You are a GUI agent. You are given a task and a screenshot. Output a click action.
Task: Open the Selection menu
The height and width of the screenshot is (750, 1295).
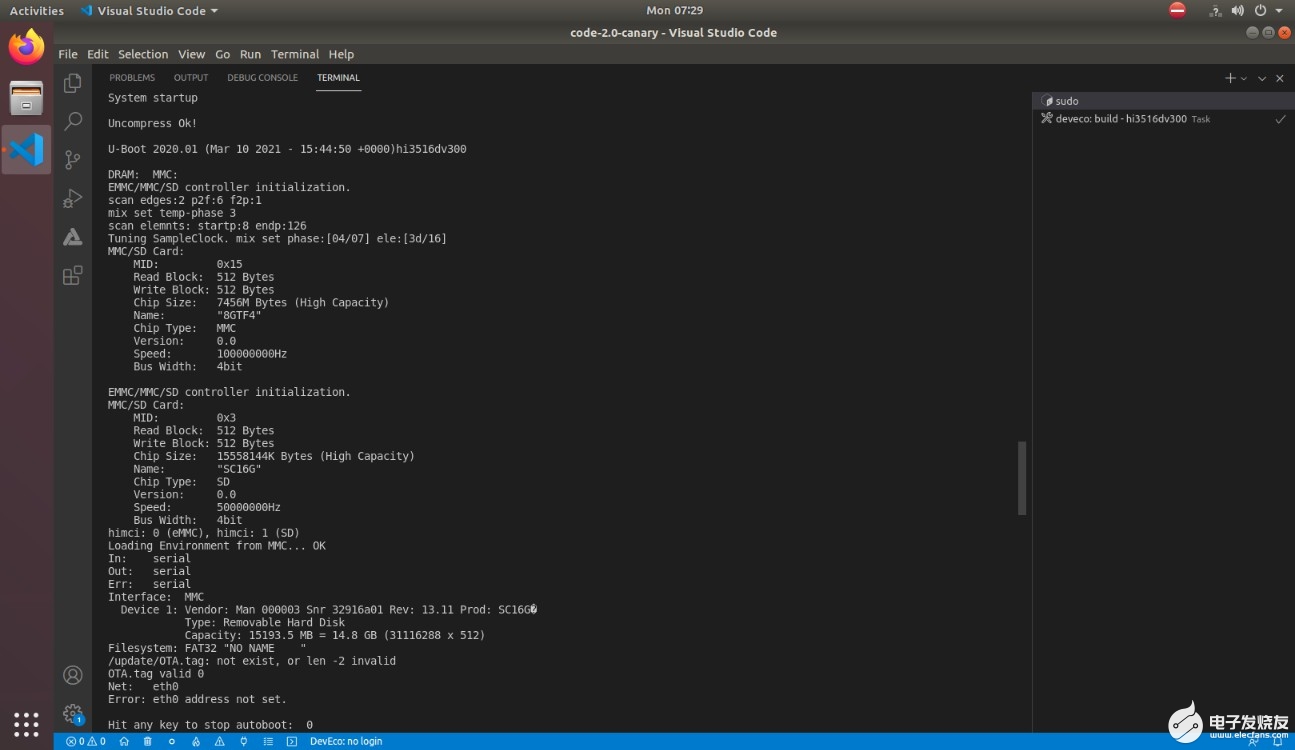pyautogui.click(x=143, y=54)
